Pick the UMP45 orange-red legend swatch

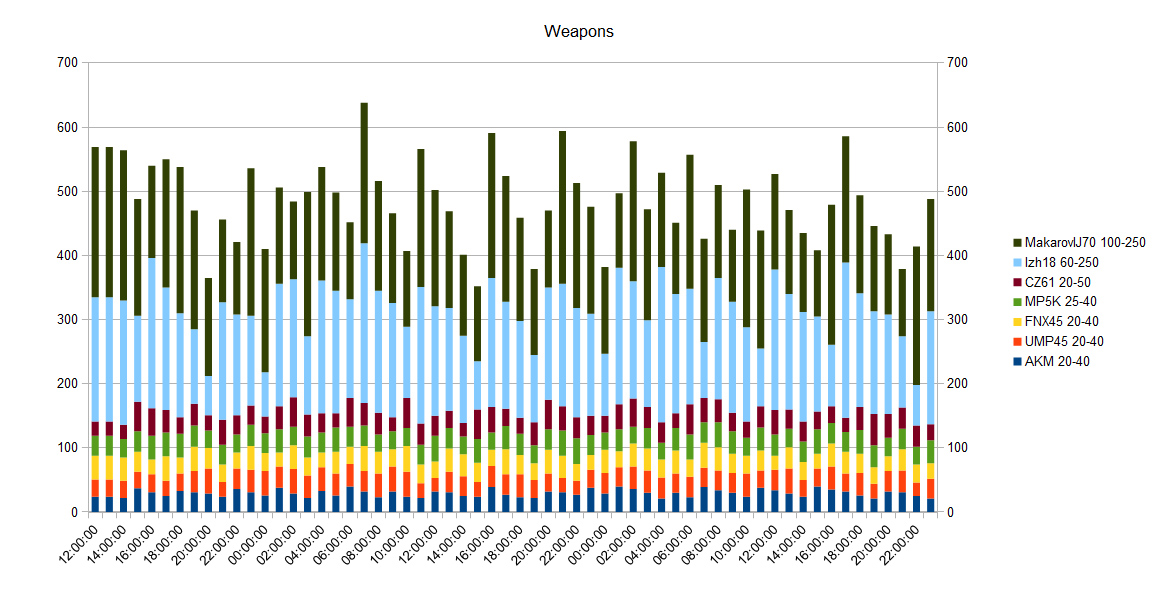(1017, 342)
